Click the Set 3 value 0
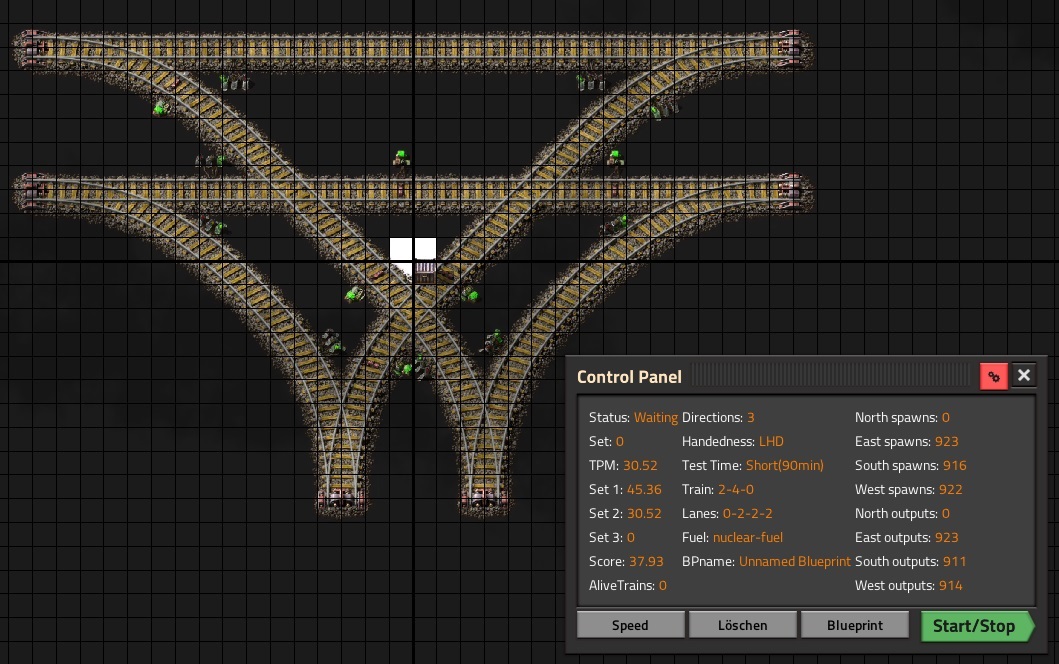Screen dimensions: 1059x664 [x=631, y=538]
